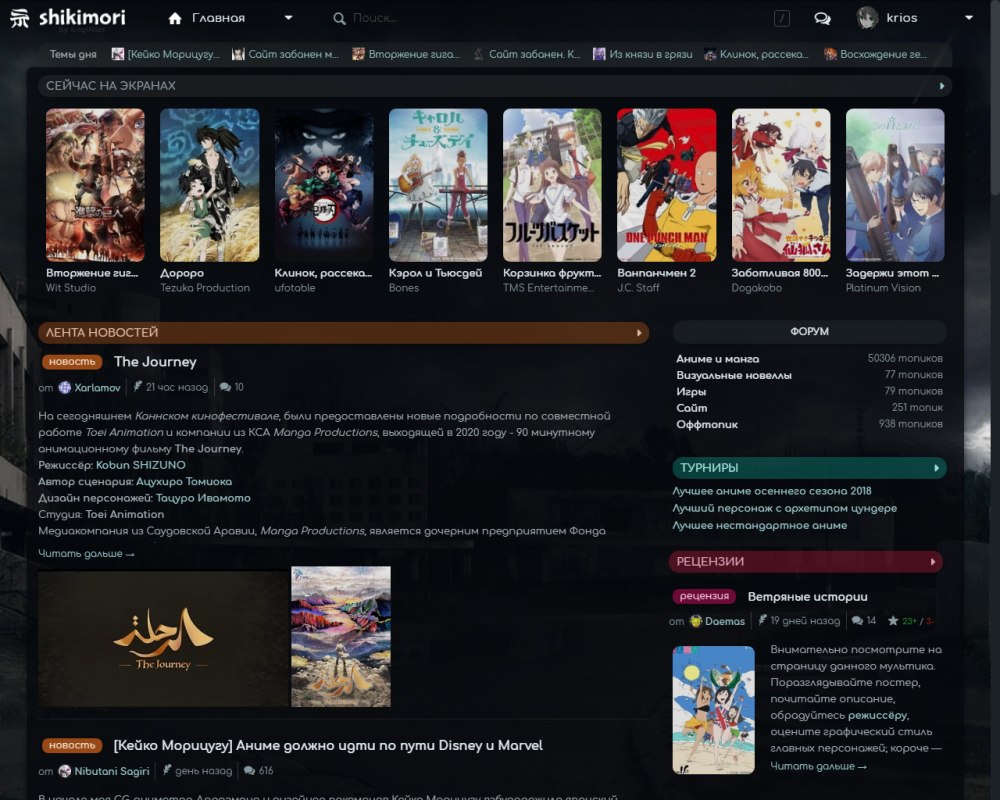Click the Tezuka Production studio name

point(205,288)
